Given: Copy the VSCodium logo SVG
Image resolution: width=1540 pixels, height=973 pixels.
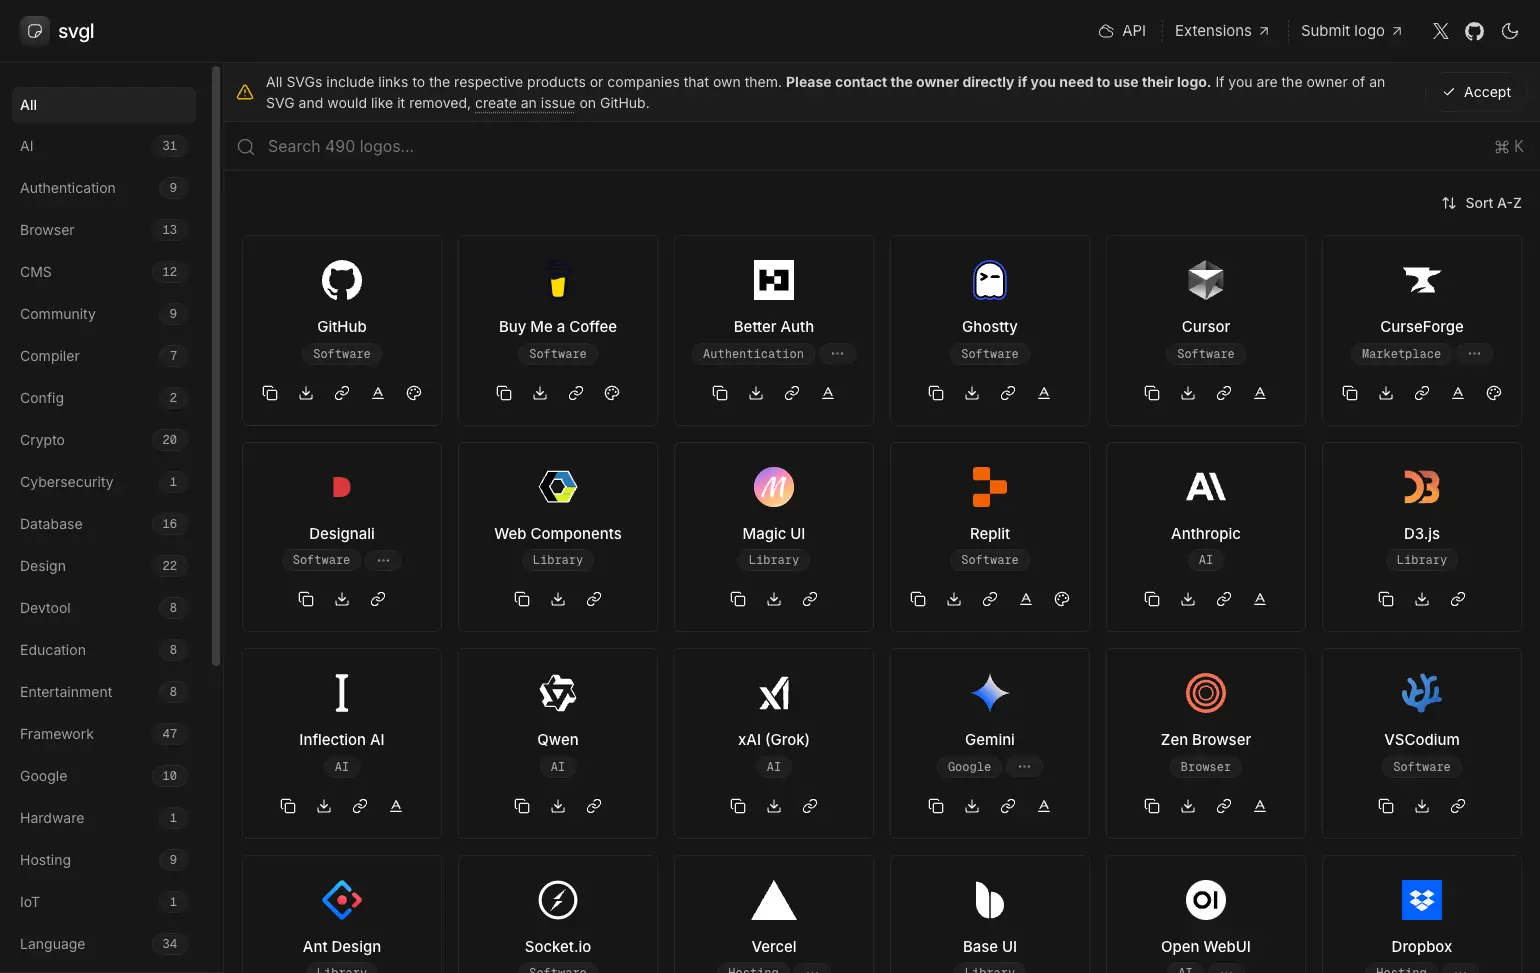Looking at the screenshot, I should (1386, 806).
